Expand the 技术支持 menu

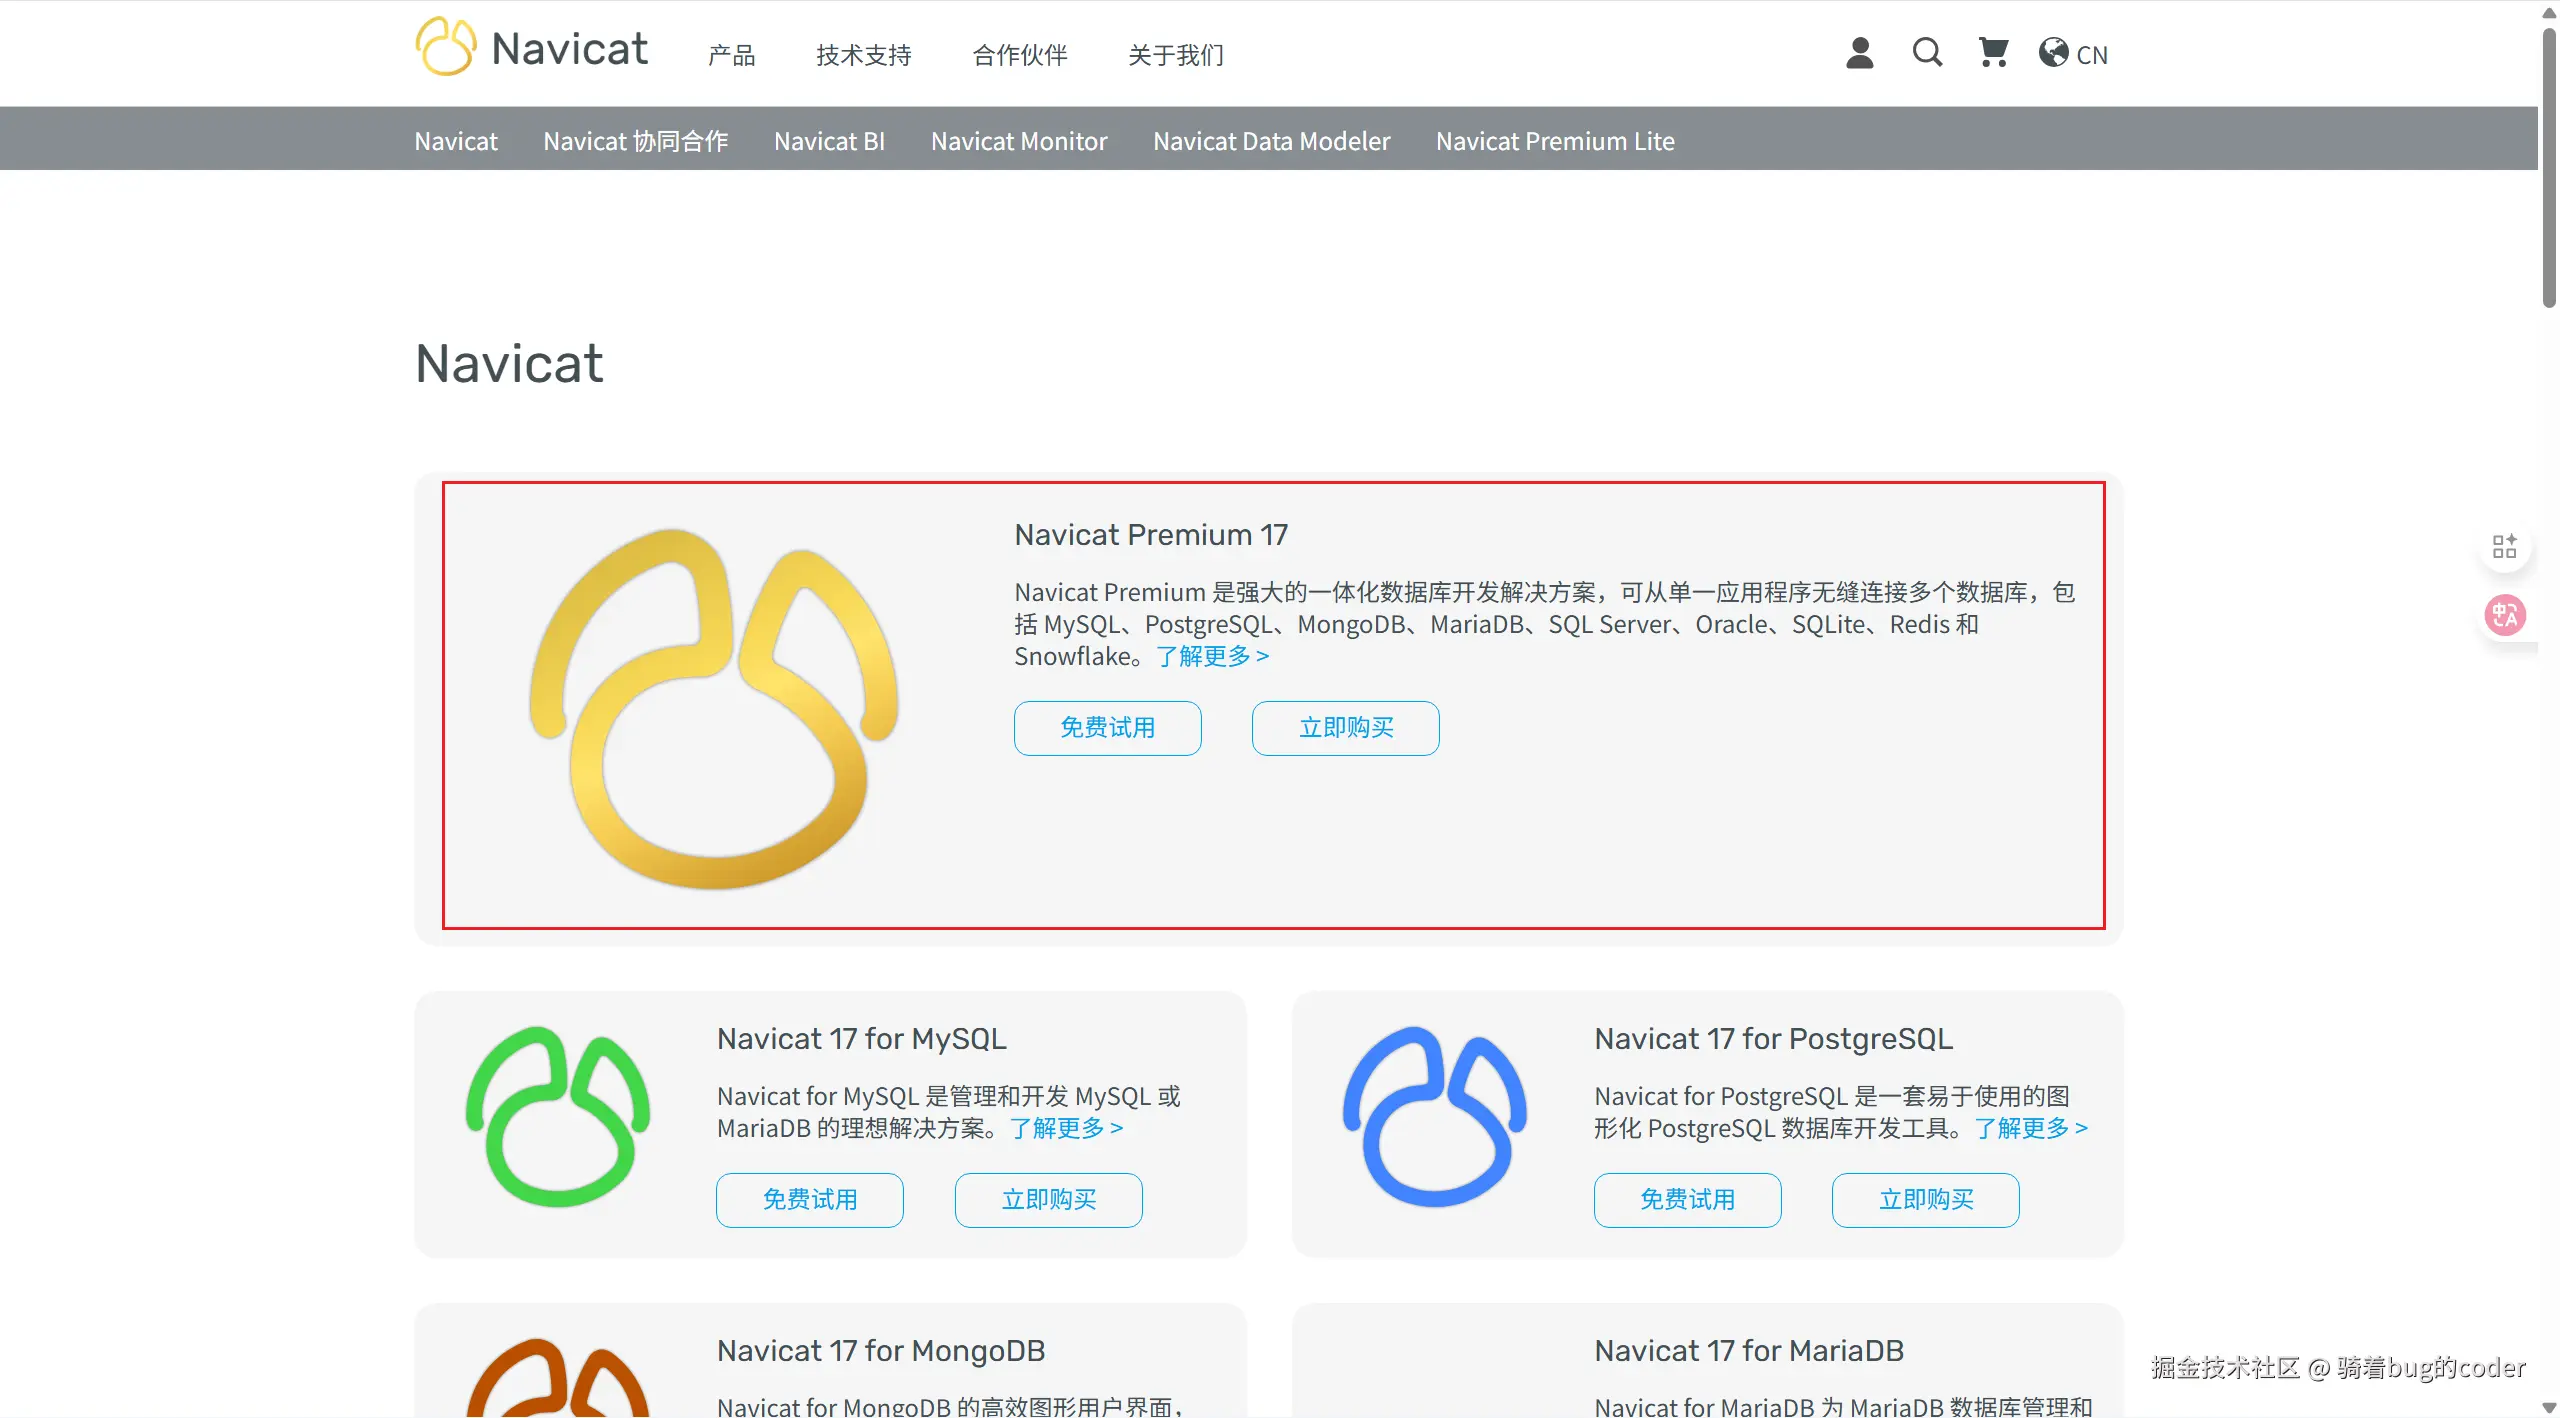pos(864,55)
